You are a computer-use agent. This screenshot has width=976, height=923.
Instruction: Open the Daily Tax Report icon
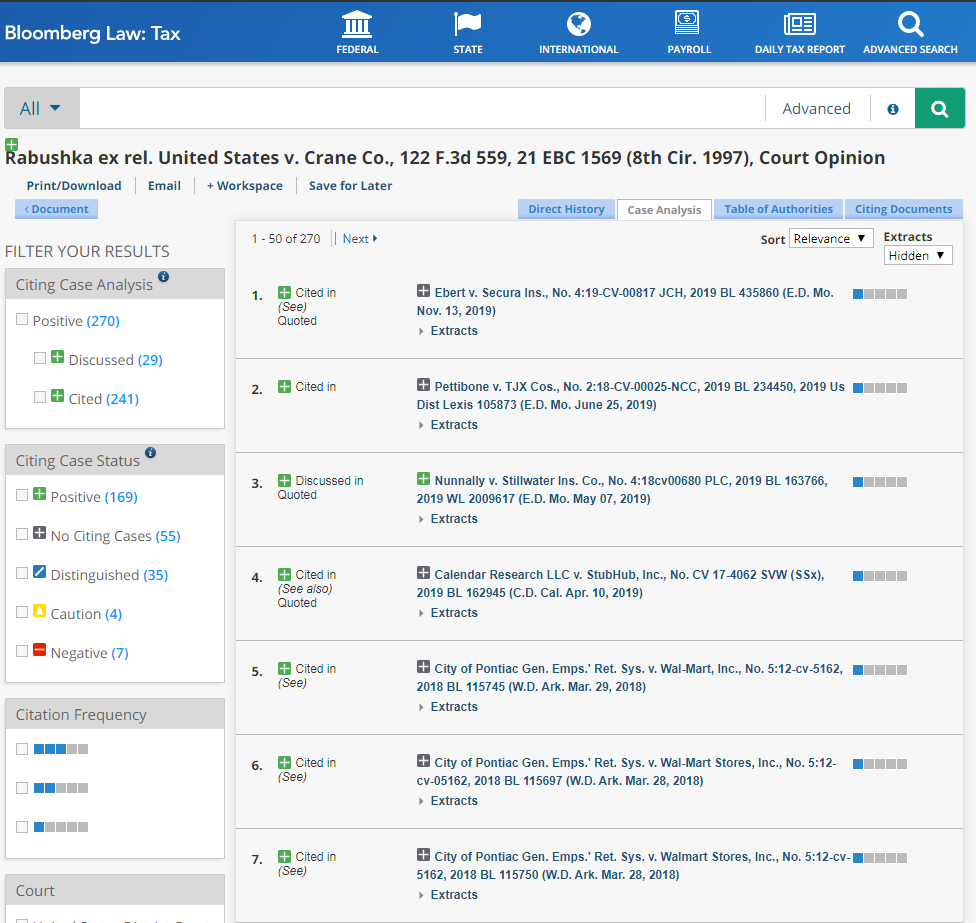point(799,24)
